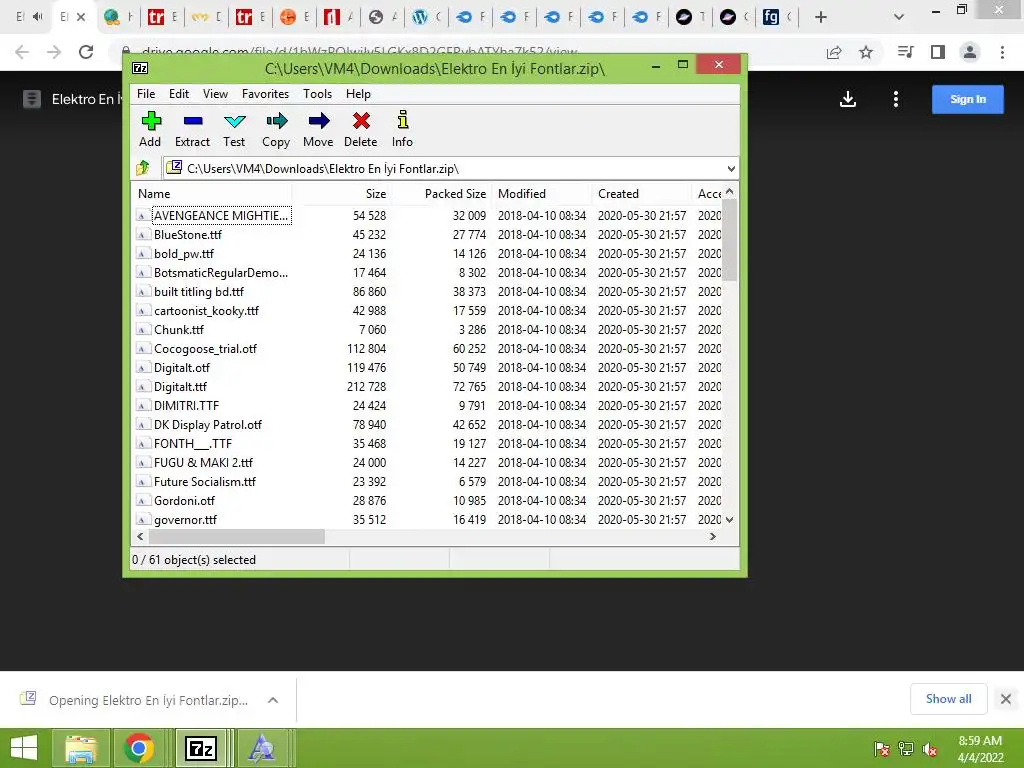Open the File menu in 7-Zip
Screen dimensions: 1024x768
click(146, 93)
